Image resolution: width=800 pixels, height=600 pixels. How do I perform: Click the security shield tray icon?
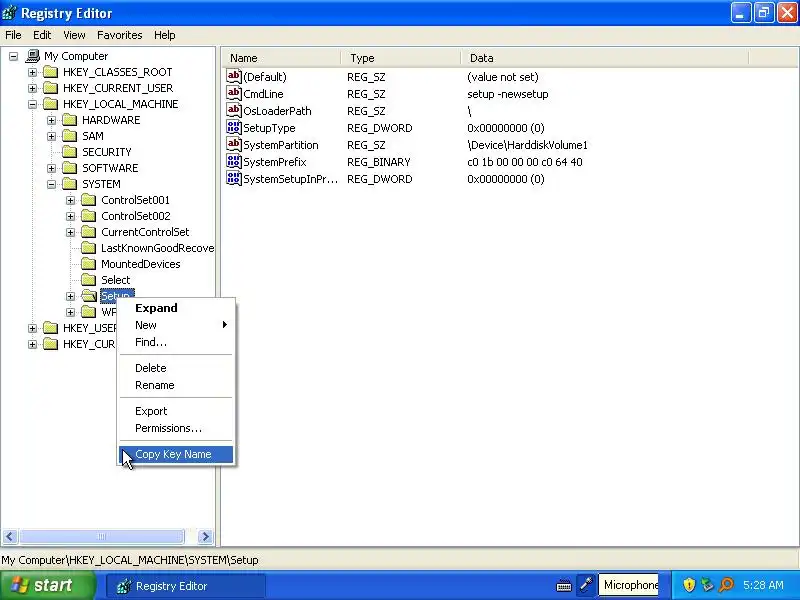point(689,585)
